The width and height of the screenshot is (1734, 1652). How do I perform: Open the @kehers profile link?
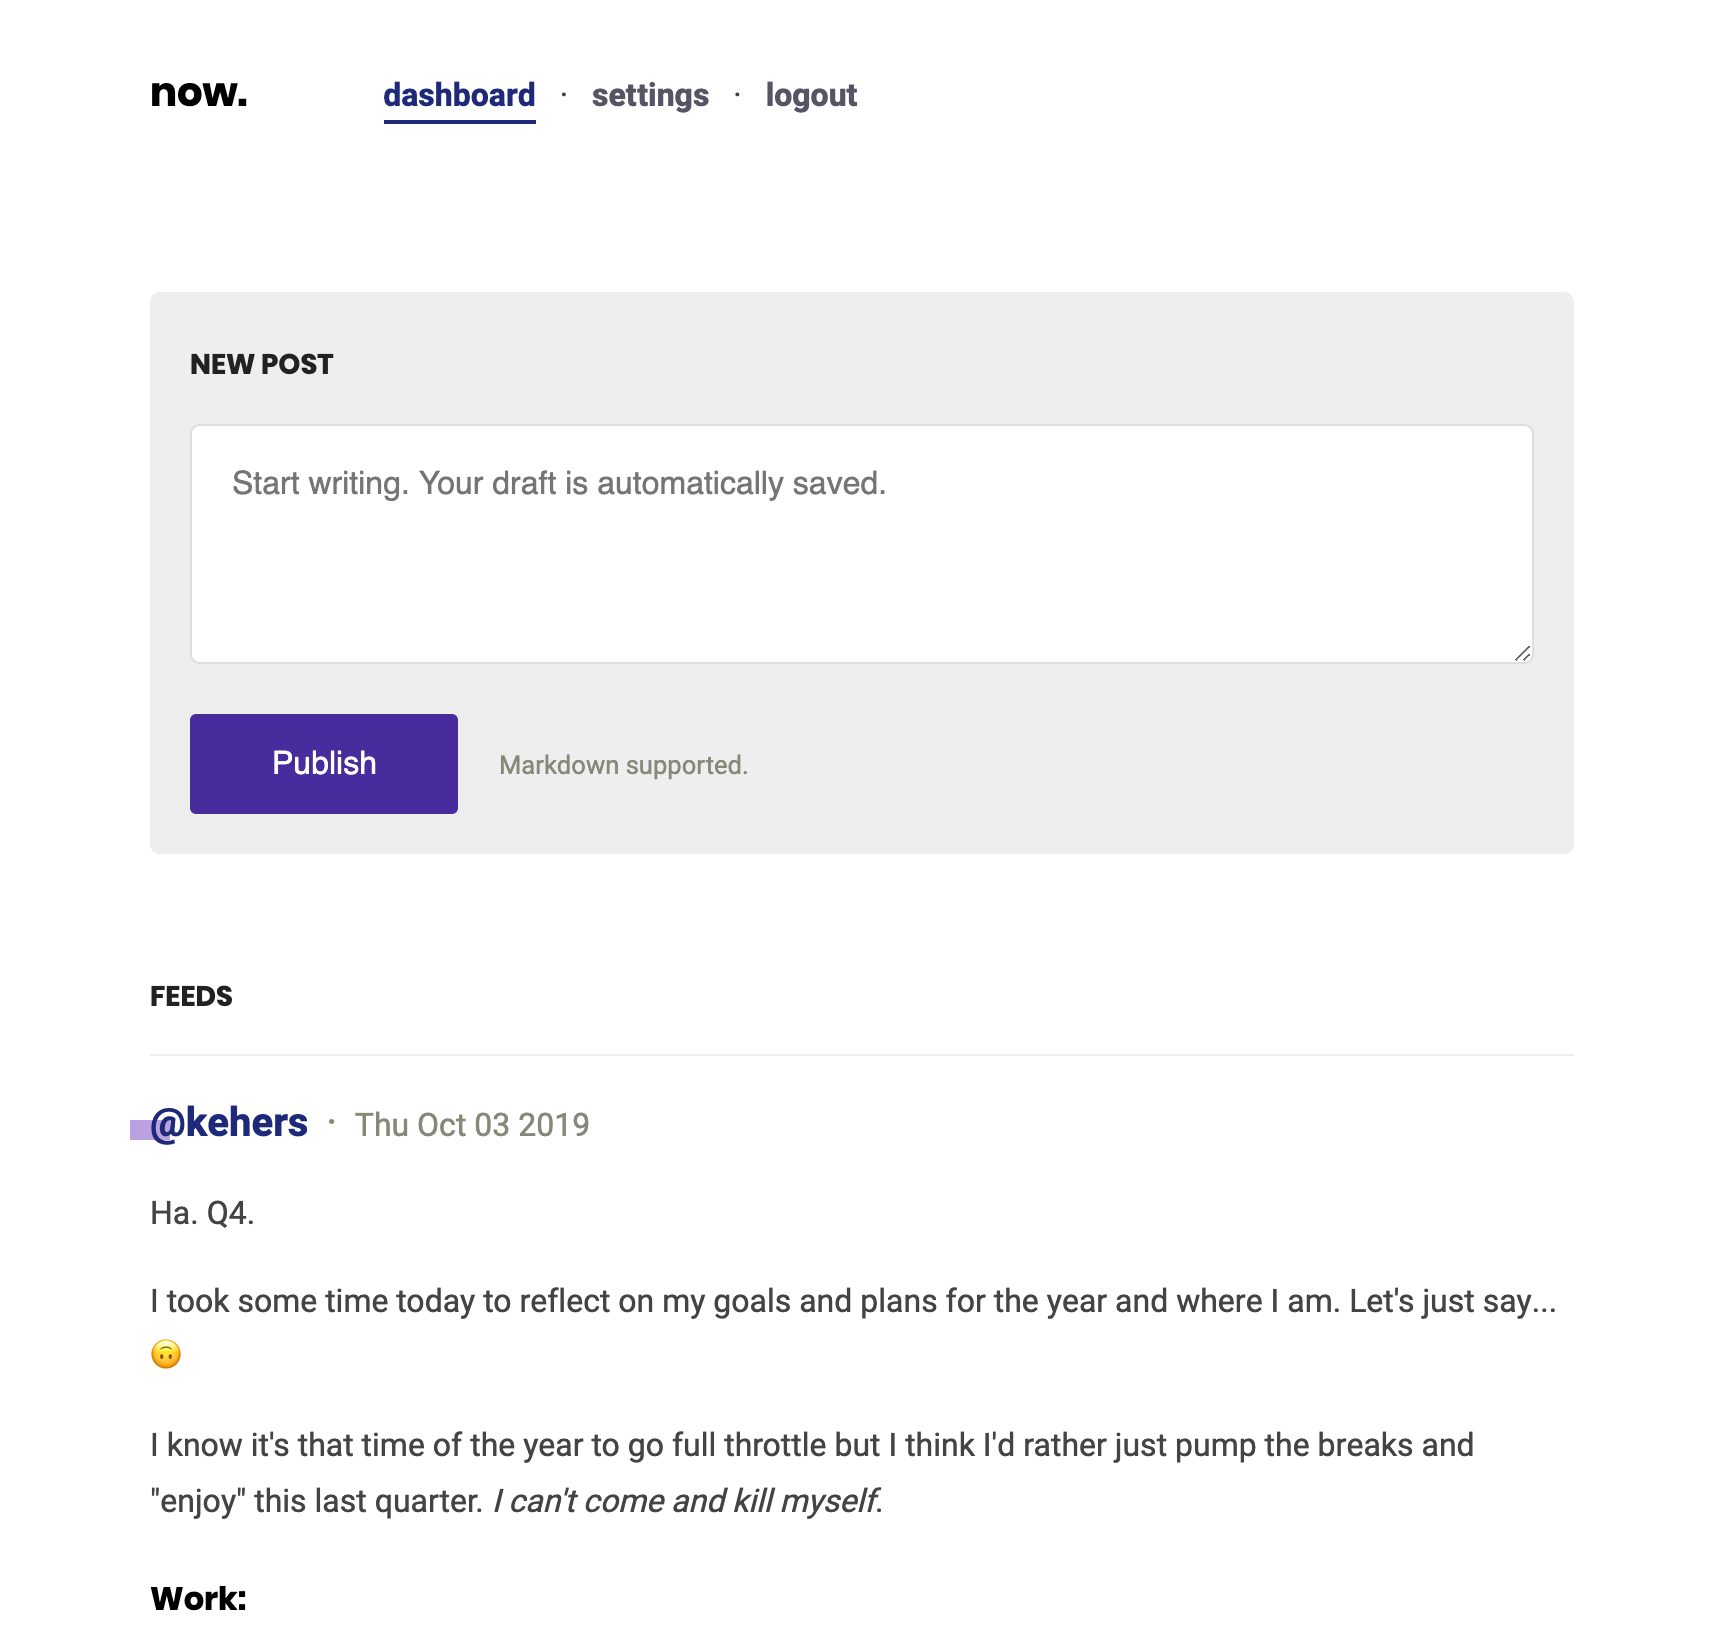(229, 1124)
